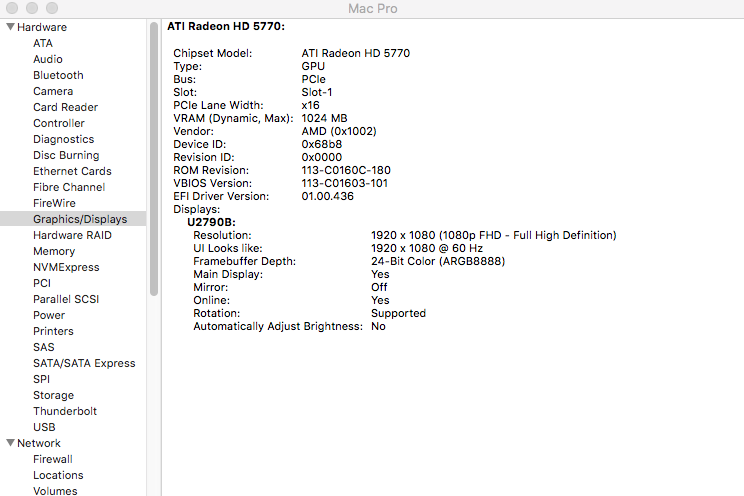Click the Resolution value 1920 x 1080 FHD
744x496 pixels.
(x=493, y=235)
